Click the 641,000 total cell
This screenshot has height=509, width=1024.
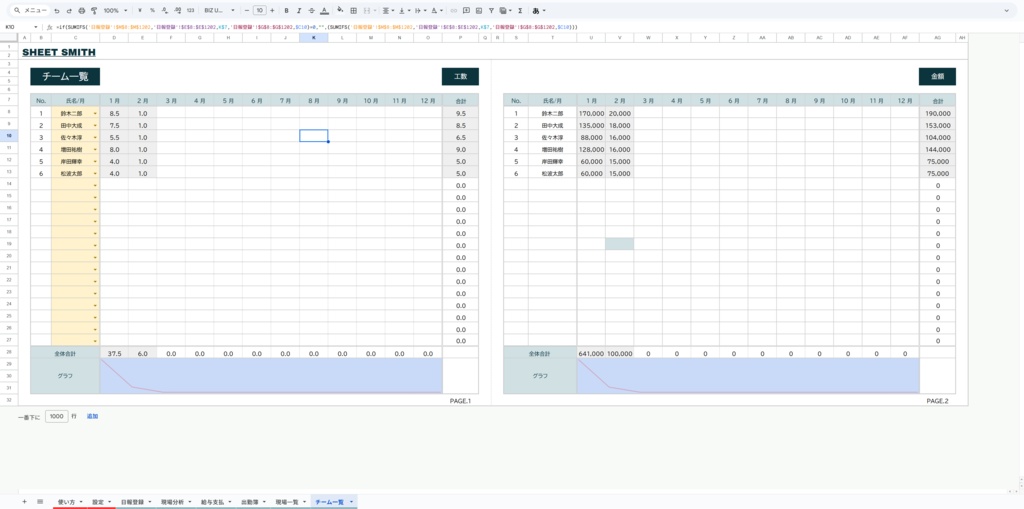tap(591, 353)
